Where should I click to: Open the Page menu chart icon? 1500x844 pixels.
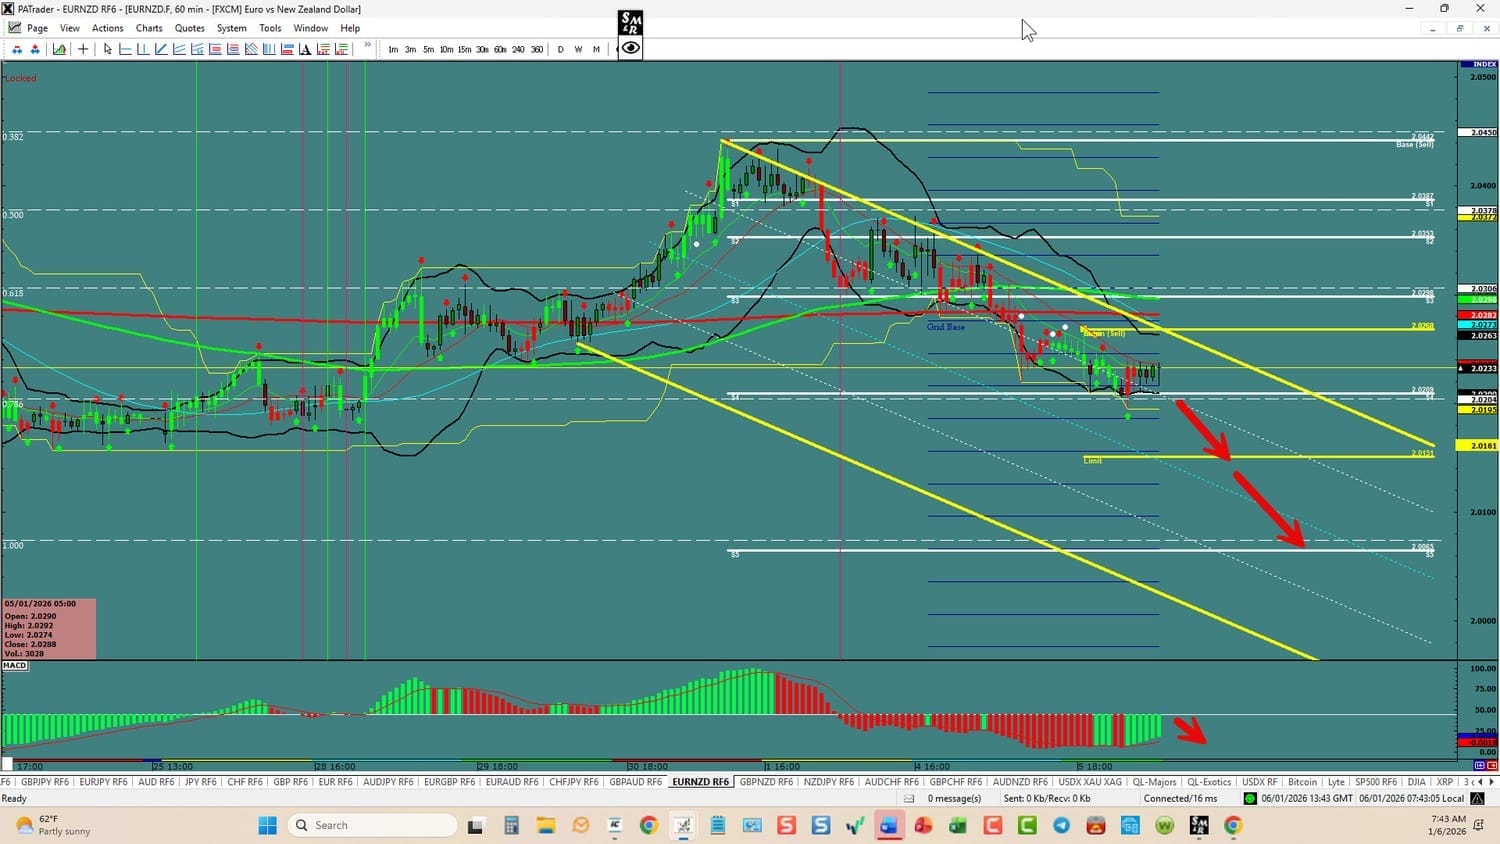click(x=14, y=28)
